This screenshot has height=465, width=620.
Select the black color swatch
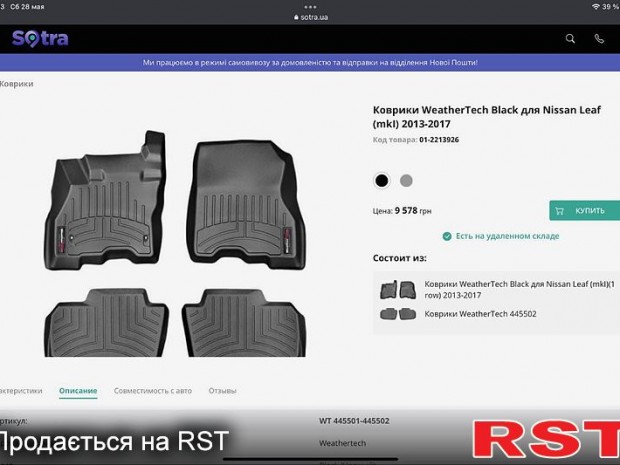[382, 181]
